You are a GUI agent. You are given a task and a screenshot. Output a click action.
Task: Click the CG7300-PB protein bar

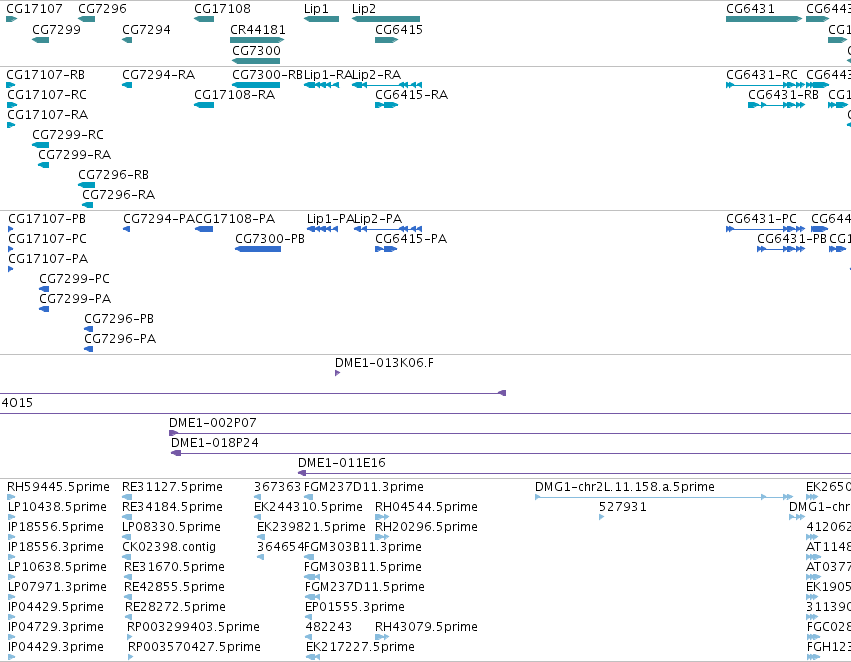pos(258,249)
